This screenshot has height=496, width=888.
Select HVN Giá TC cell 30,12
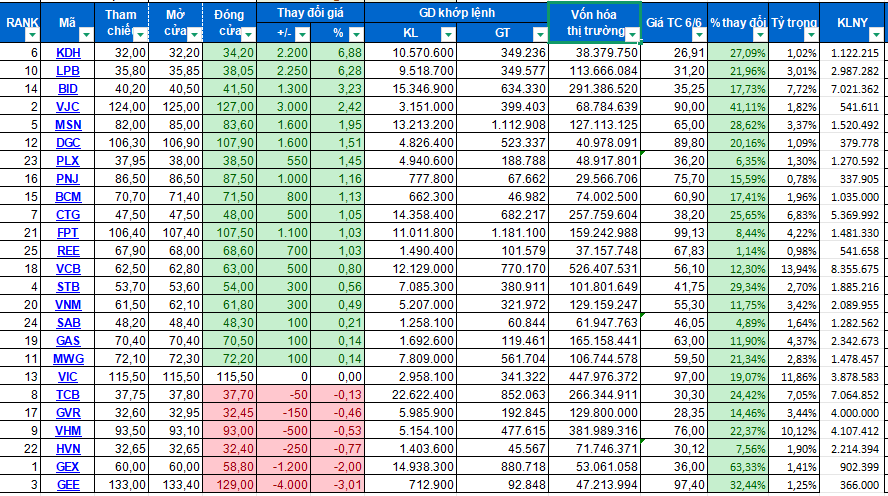(674, 449)
